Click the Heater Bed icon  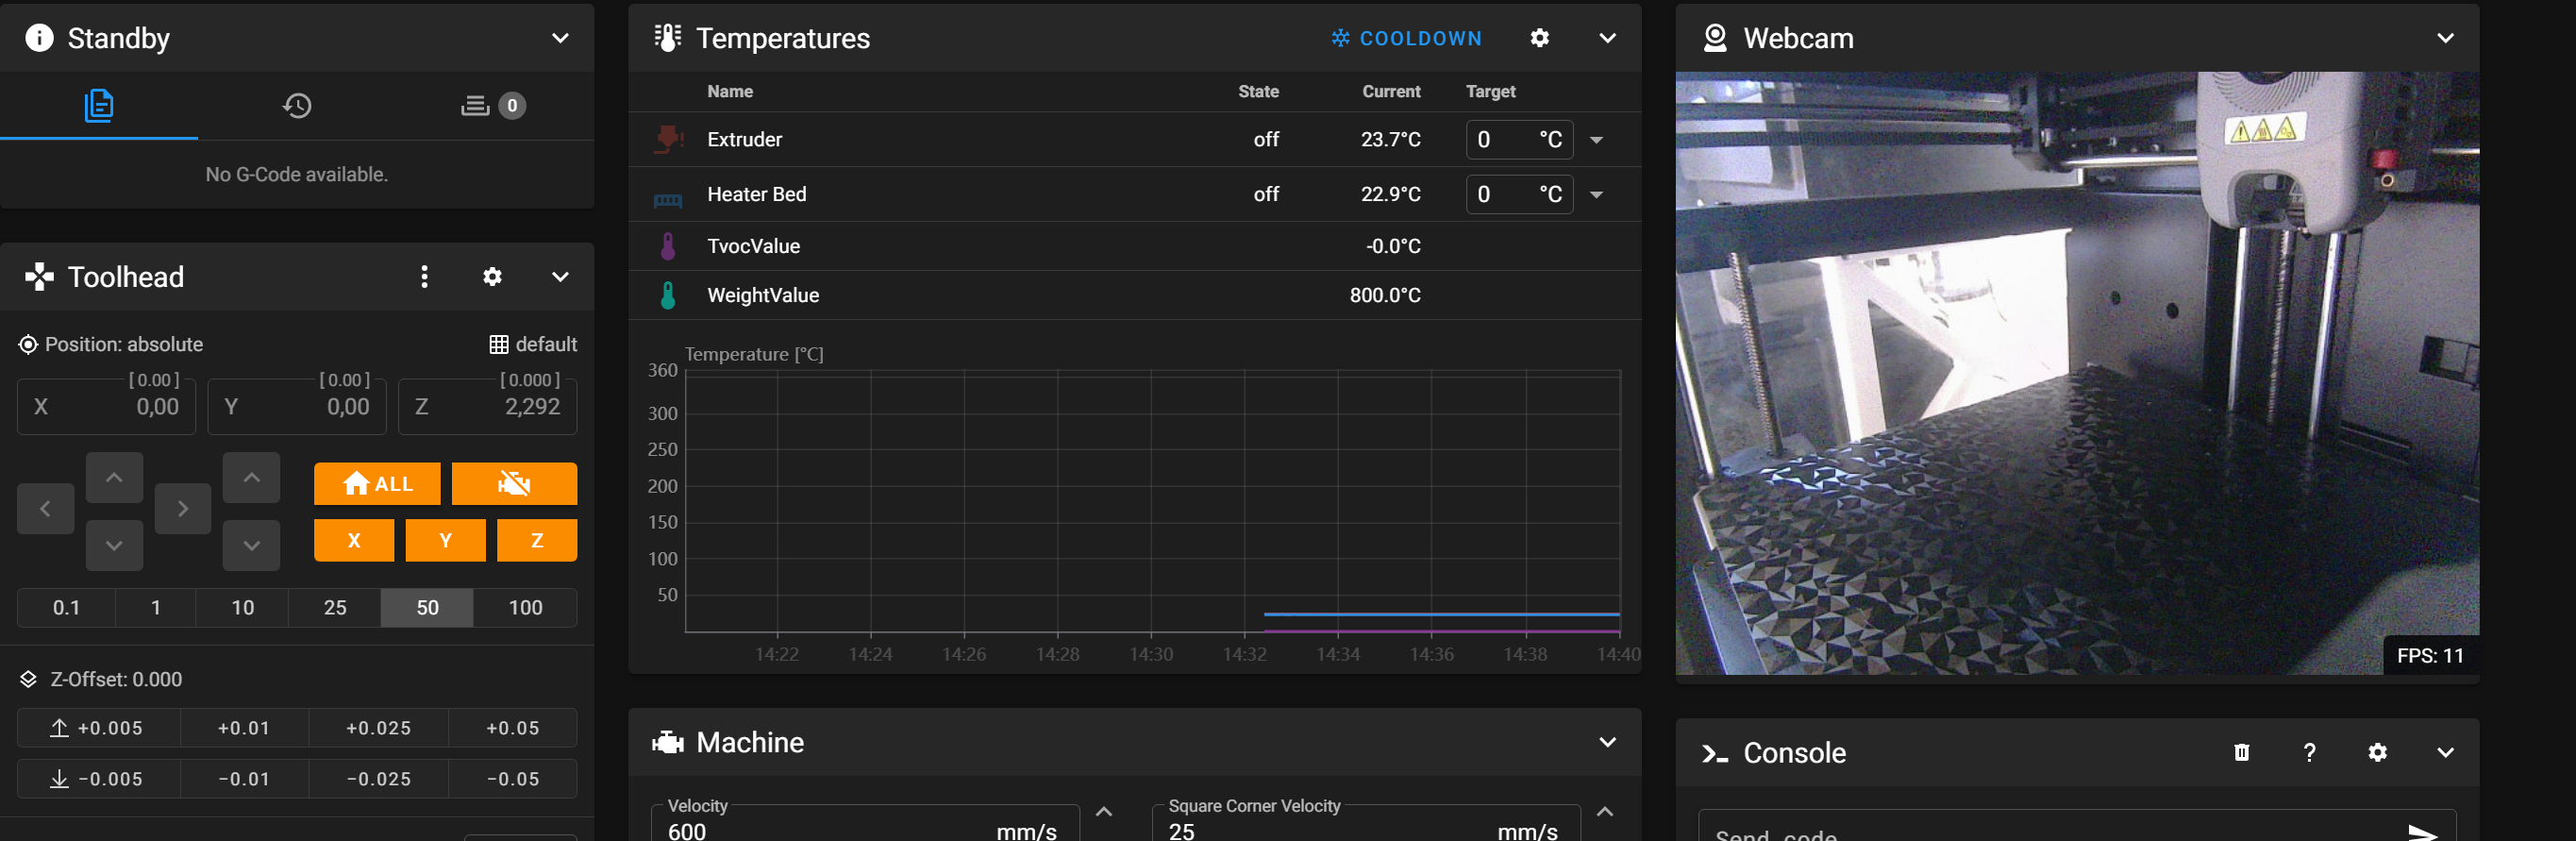[x=668, y=200]
